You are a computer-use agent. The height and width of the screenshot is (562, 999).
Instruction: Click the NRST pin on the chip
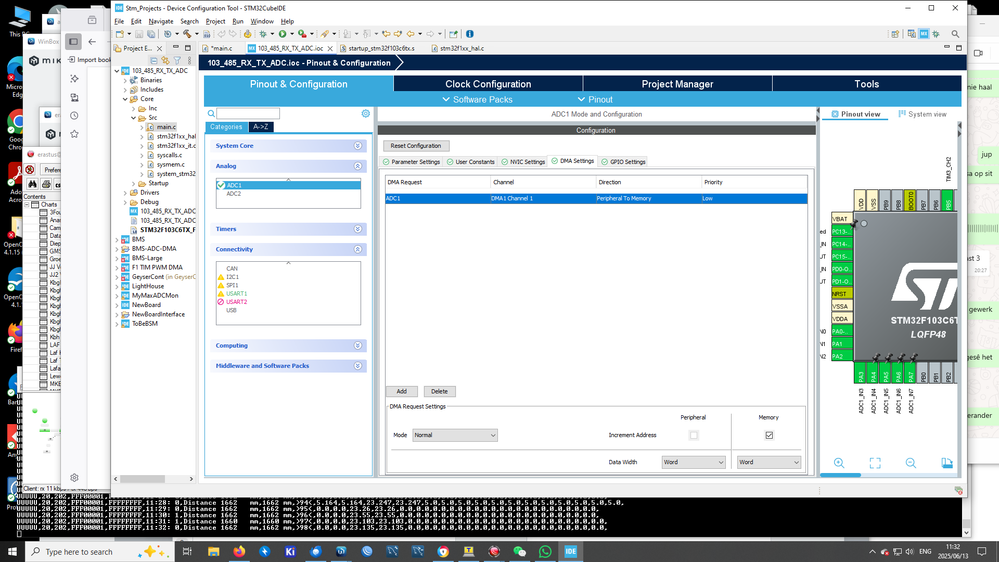(x=842, y=294)
